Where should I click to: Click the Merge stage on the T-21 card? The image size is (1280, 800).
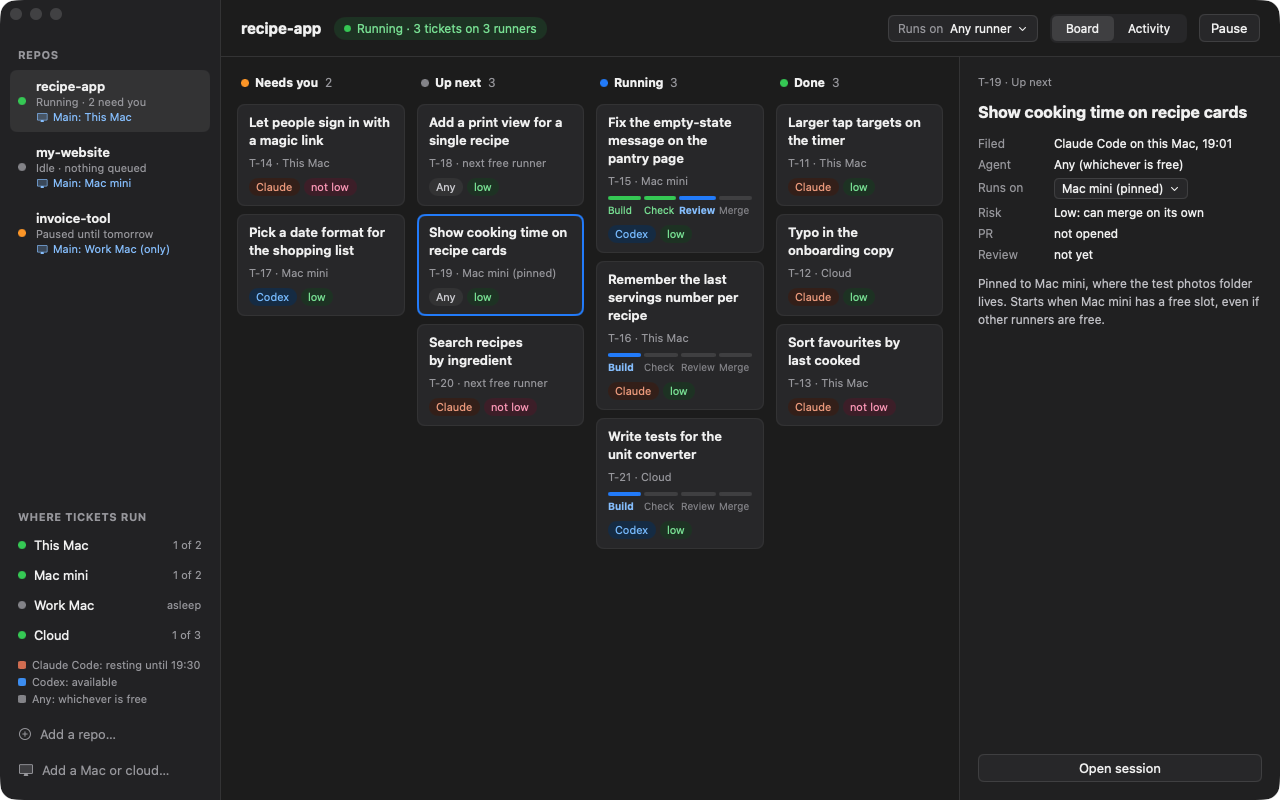point(734,501)
